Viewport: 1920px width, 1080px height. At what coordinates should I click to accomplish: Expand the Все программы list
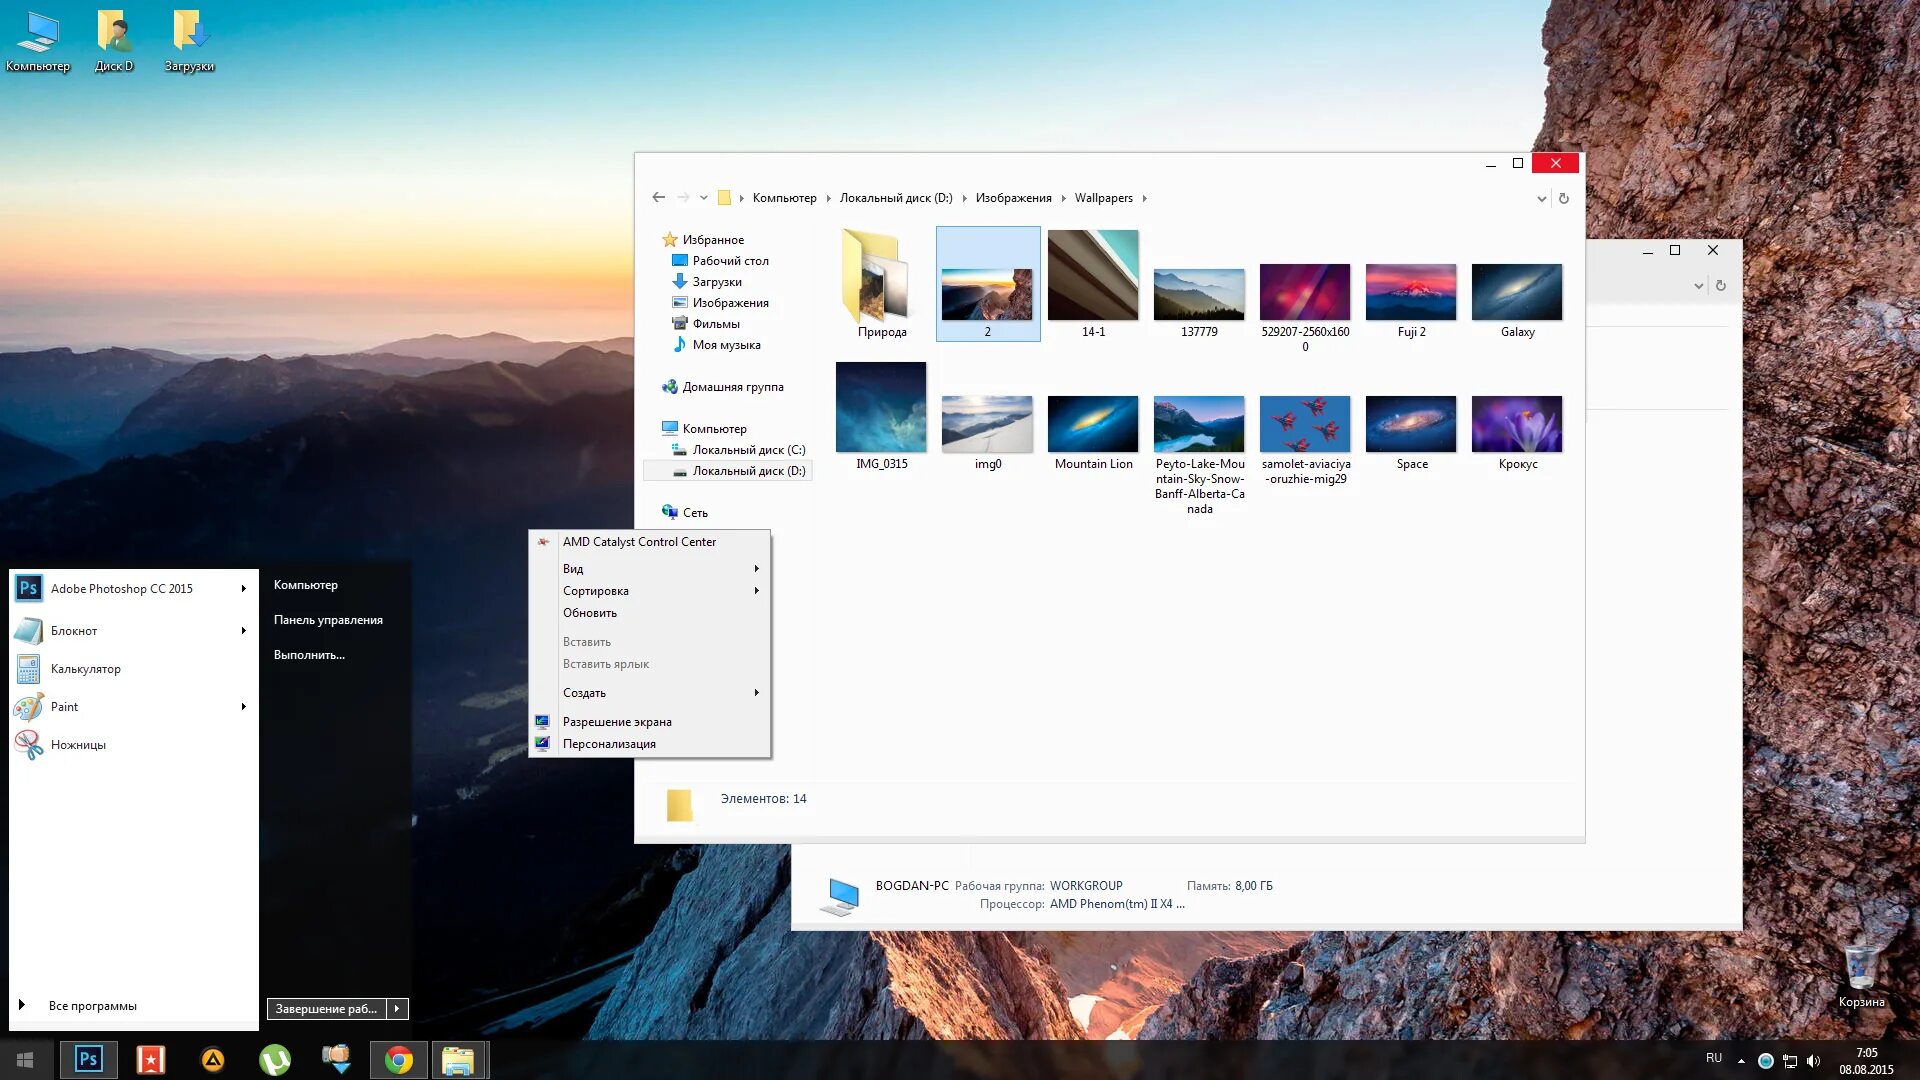tap(92, 1006)
